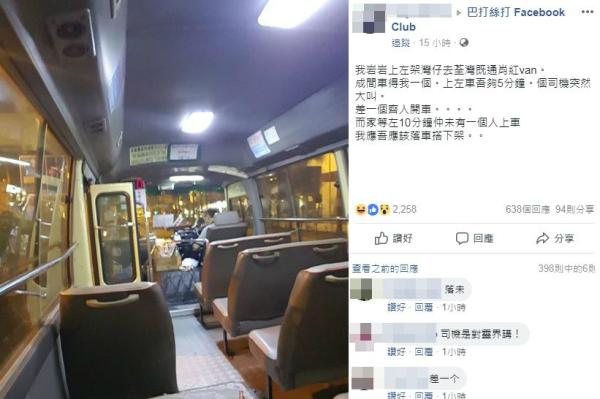The image size is (600, 399).
Task: Open the 638個回應 comments count
Action: tap(528, 209)
